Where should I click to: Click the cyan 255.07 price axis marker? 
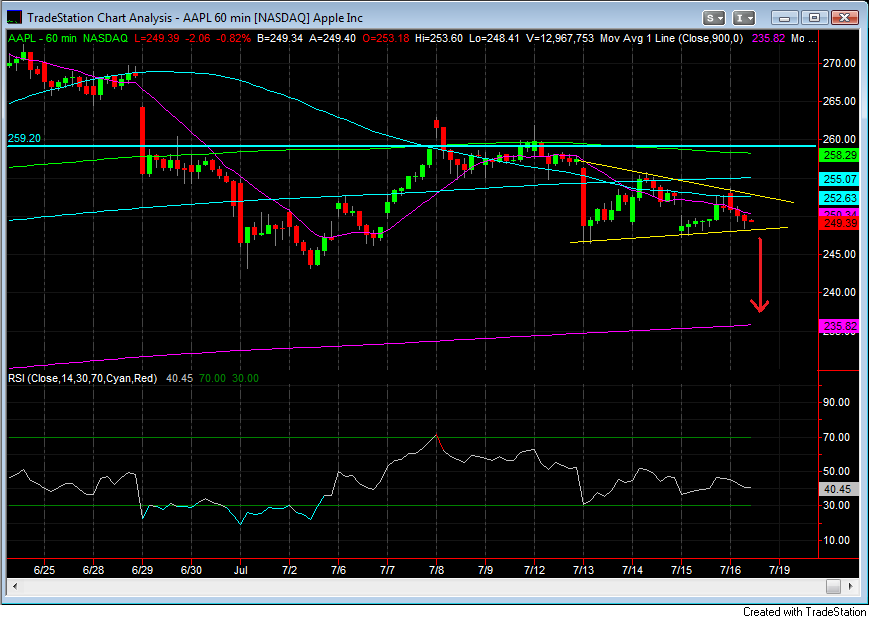point(838,180)
